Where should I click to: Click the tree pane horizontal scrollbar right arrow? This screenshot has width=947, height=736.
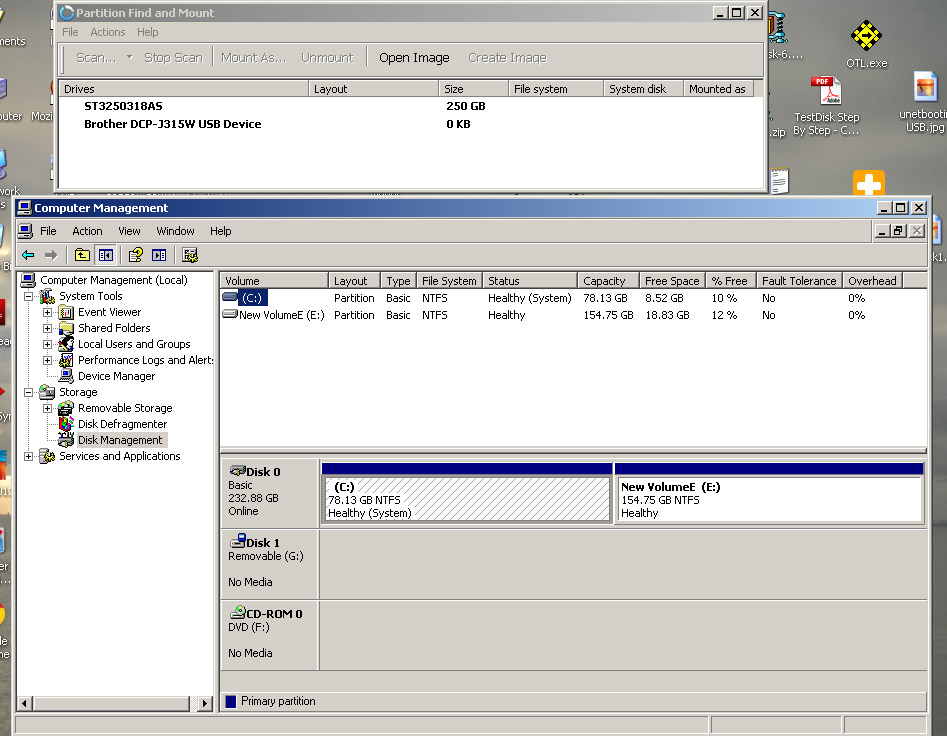(205, 703)
